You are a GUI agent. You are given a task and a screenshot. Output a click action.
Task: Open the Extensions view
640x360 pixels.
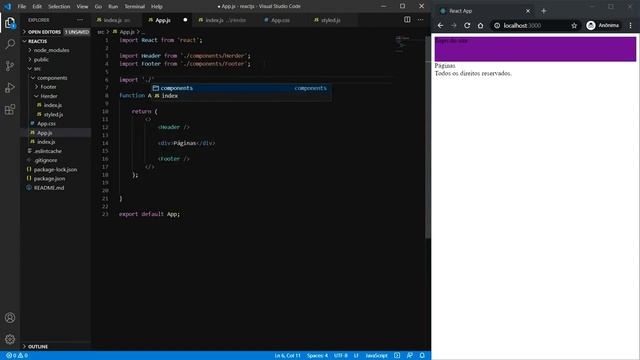click(10, 109)
